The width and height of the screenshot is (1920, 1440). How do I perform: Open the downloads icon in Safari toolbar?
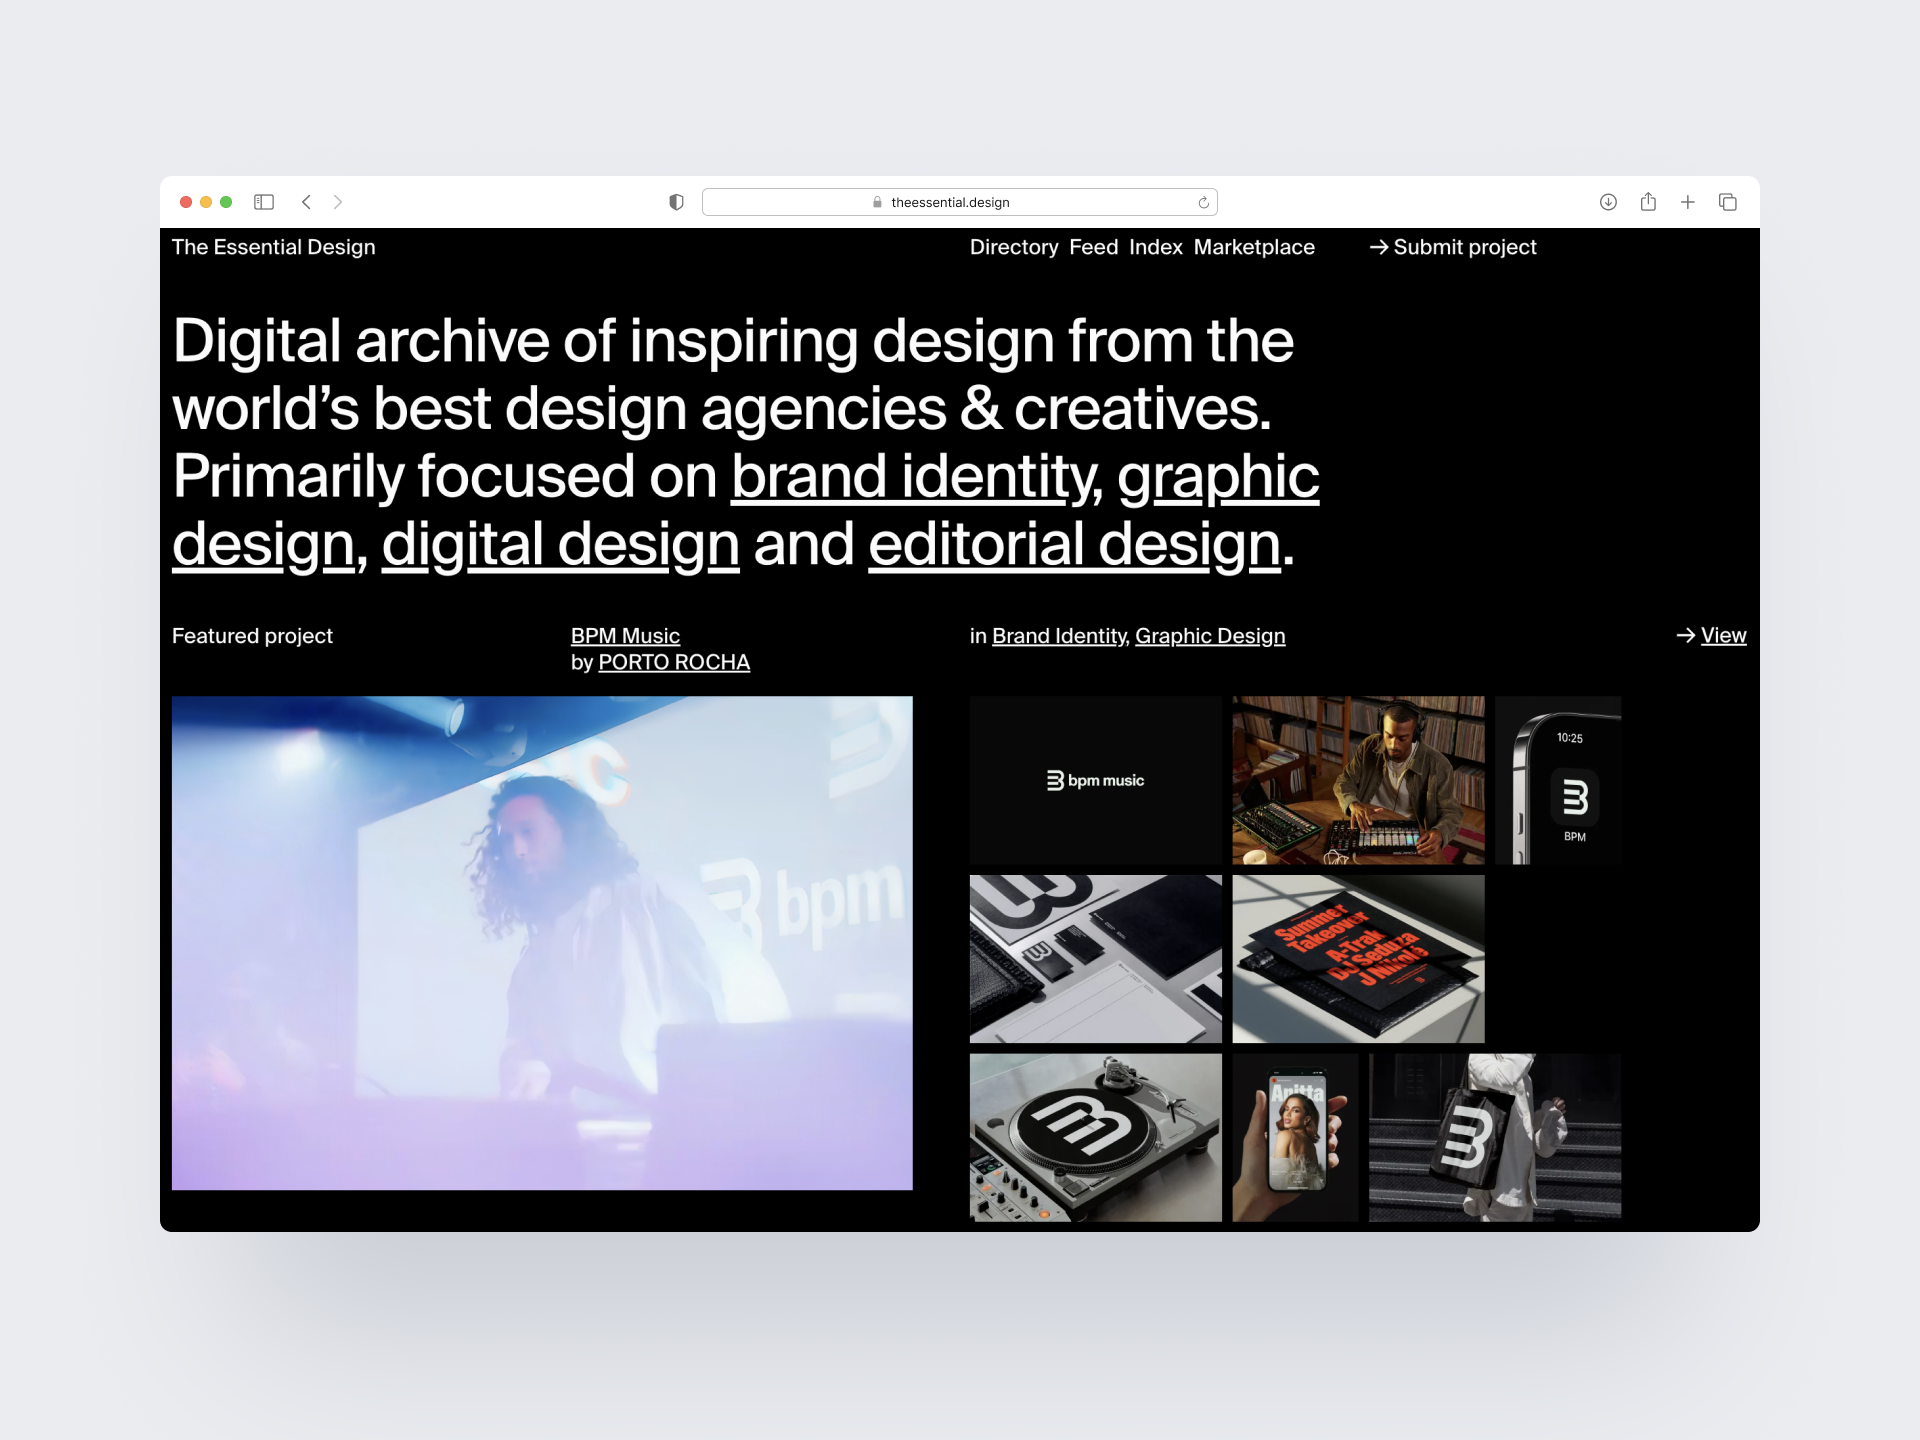pyautogui.click(x=1608, y=202)
